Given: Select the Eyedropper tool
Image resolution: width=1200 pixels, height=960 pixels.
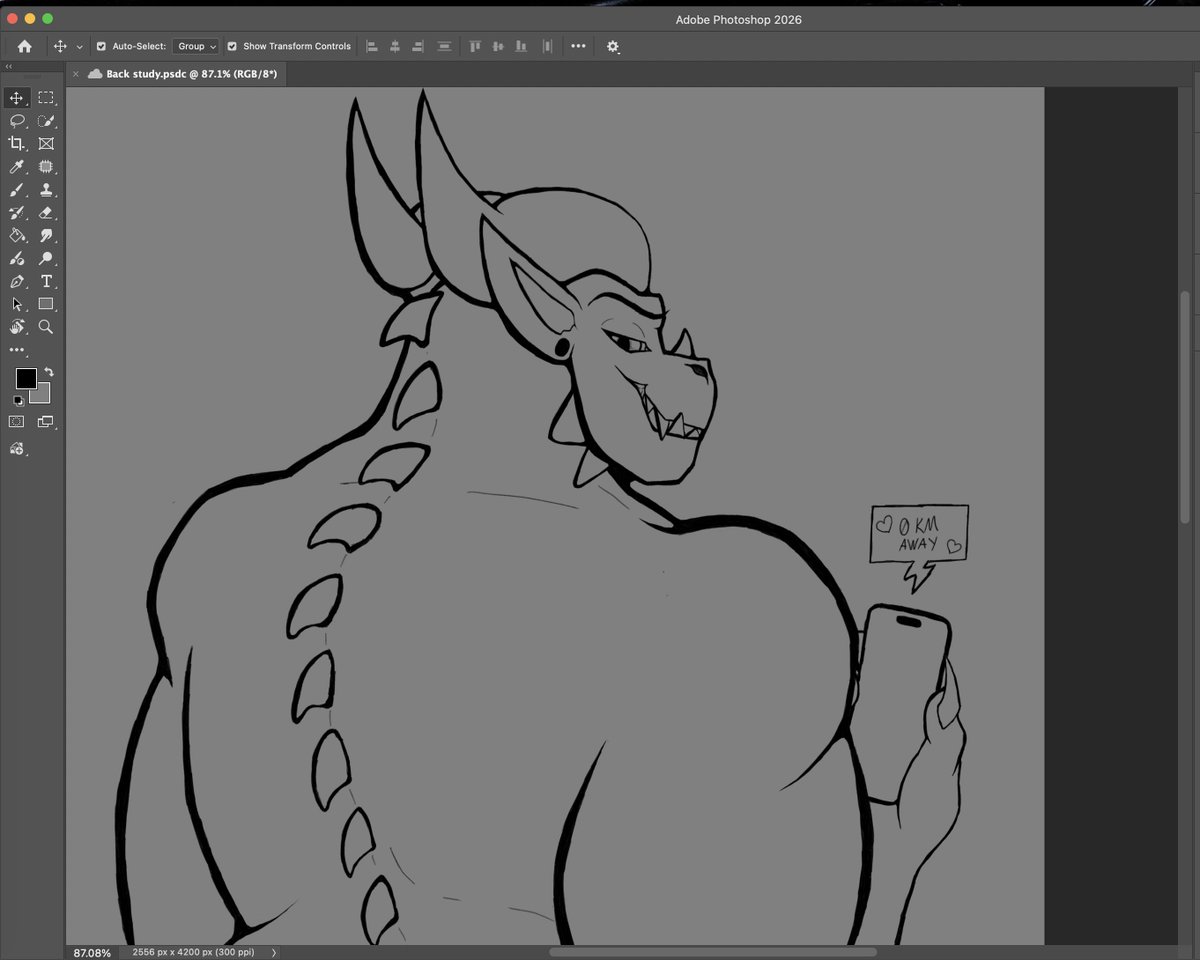Looking at the screenshot, I should coord(17,167).
